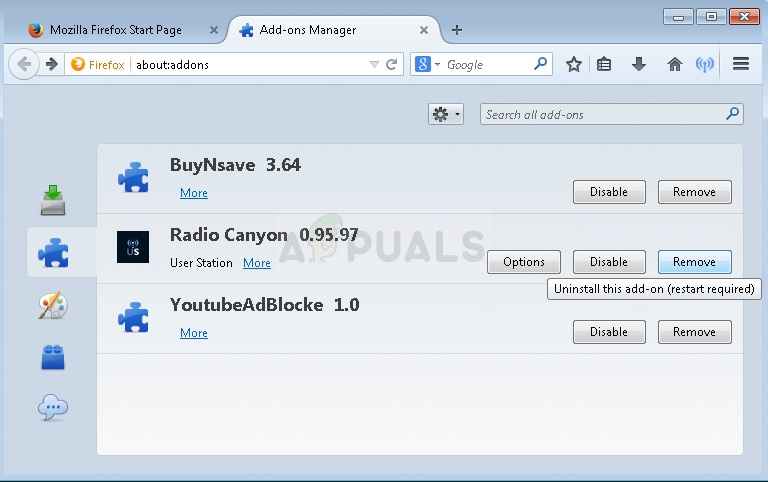Screen dimensions: 768x482
Task: Click the browser forward arrow button
Action: [x=51, y=64]
